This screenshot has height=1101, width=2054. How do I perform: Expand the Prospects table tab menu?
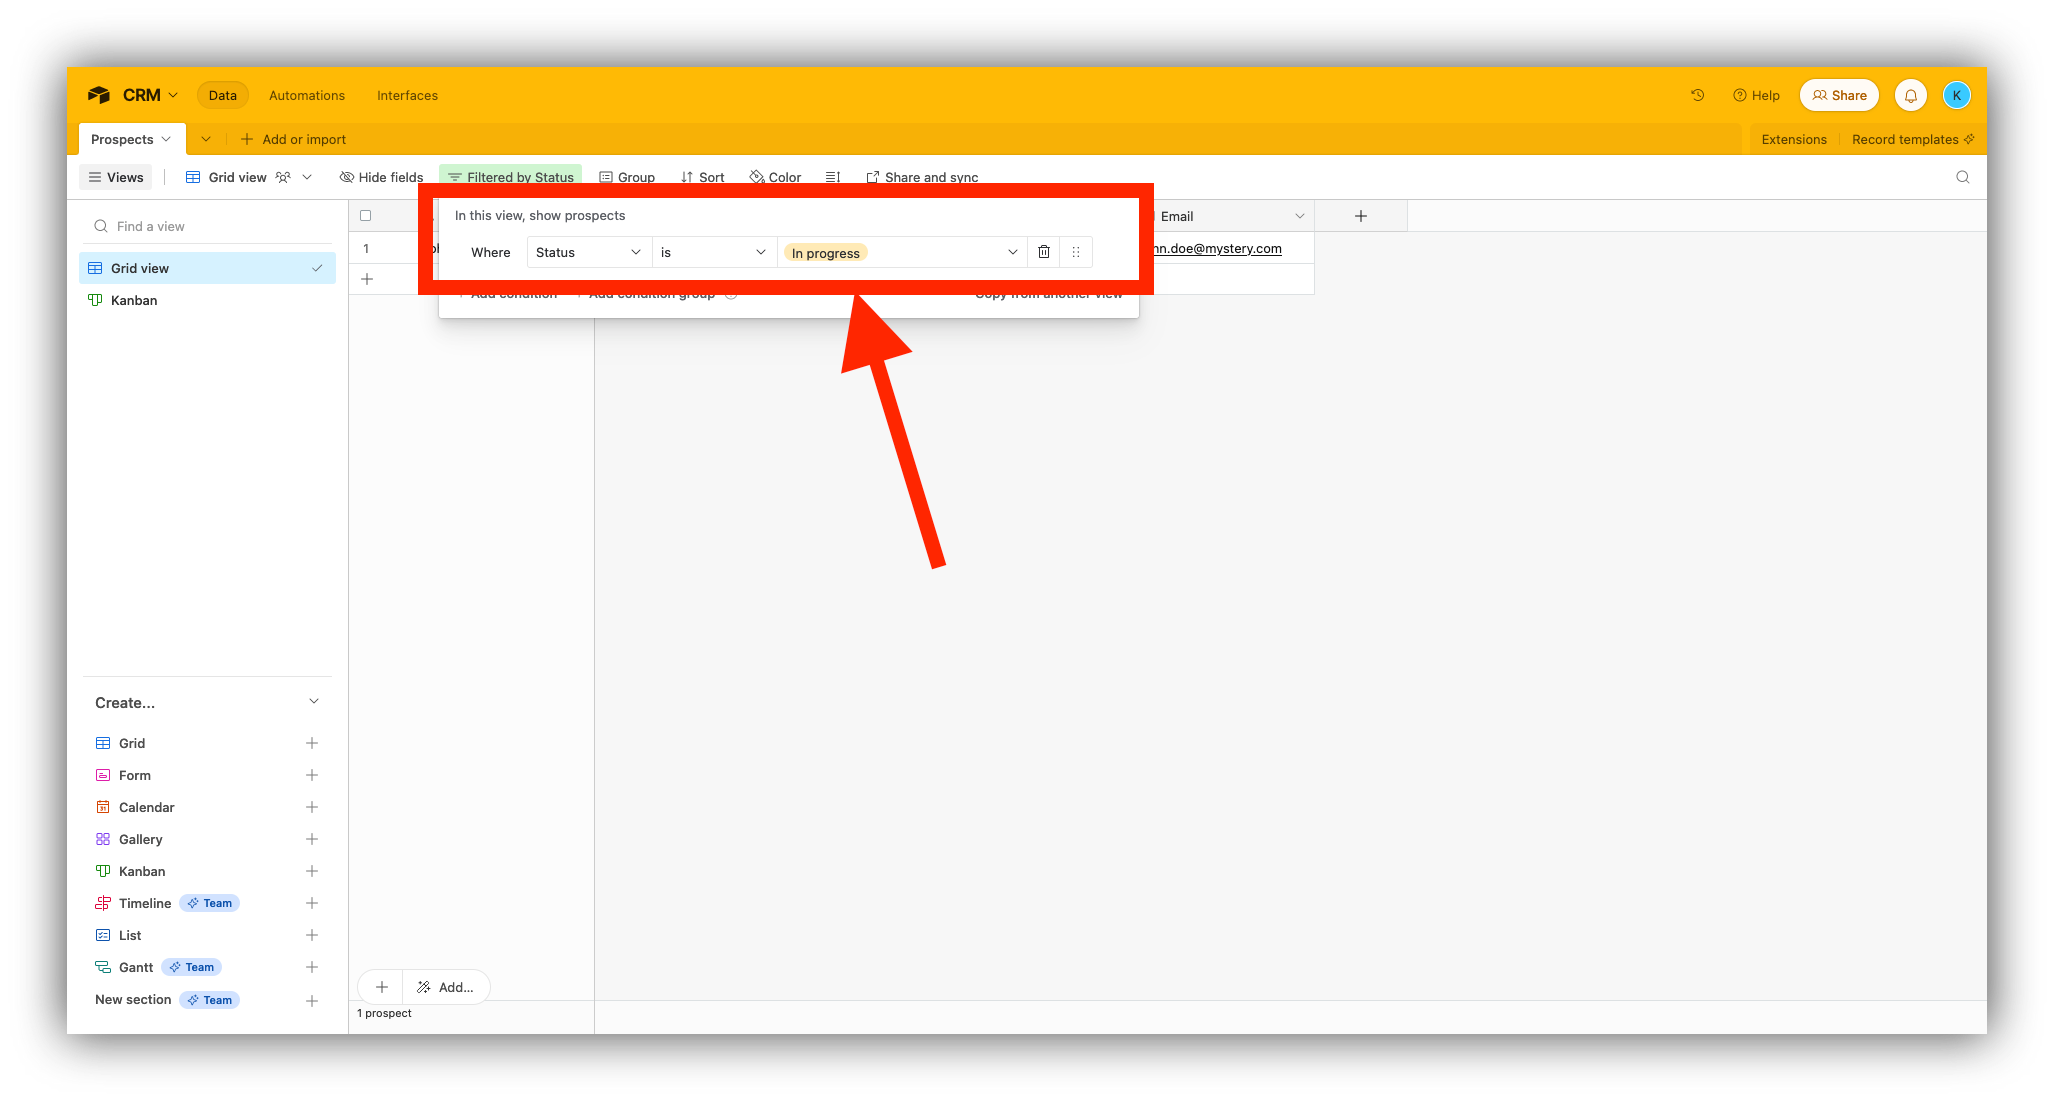coord(166,139)
